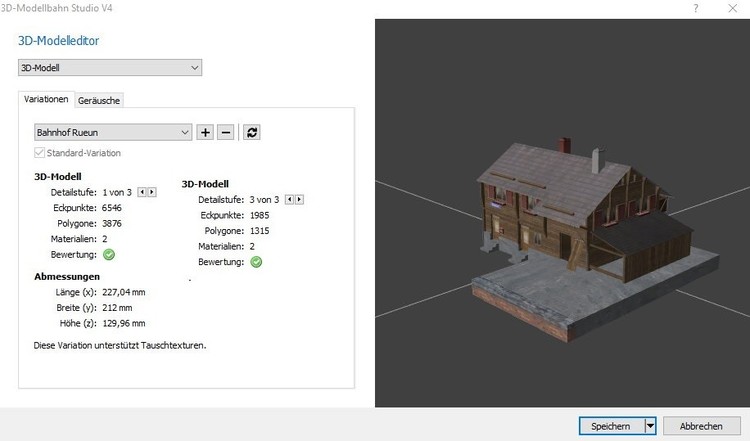750x441 pixels.
Task: Open the Speichern split-button arrow
Action: tap(650, 426)
